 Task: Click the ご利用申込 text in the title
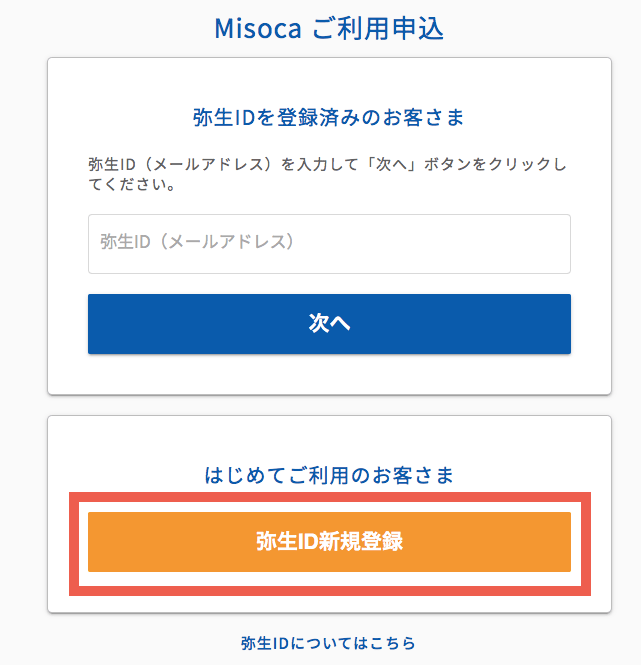point(378,28)
